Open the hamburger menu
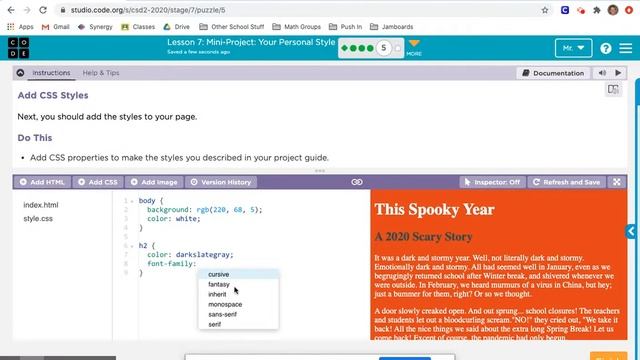The height and width of the screenshot is (360, 640). pyautogui.click(x=626, y=48)
